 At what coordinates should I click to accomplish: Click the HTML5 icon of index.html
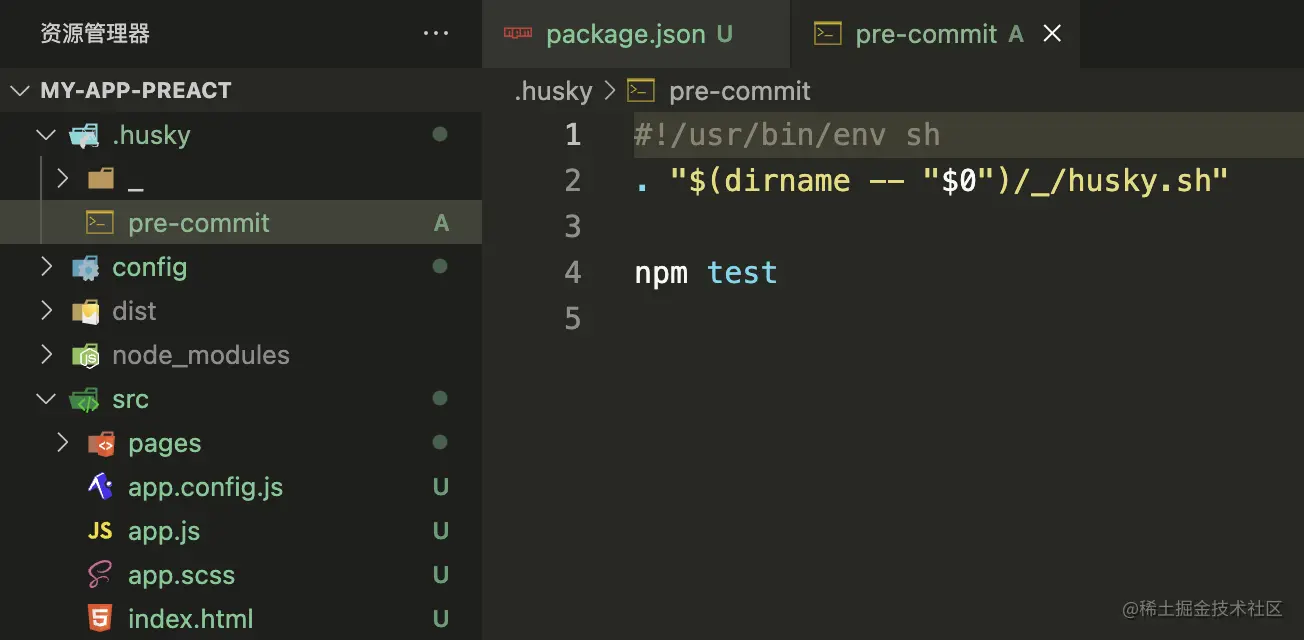100,619
